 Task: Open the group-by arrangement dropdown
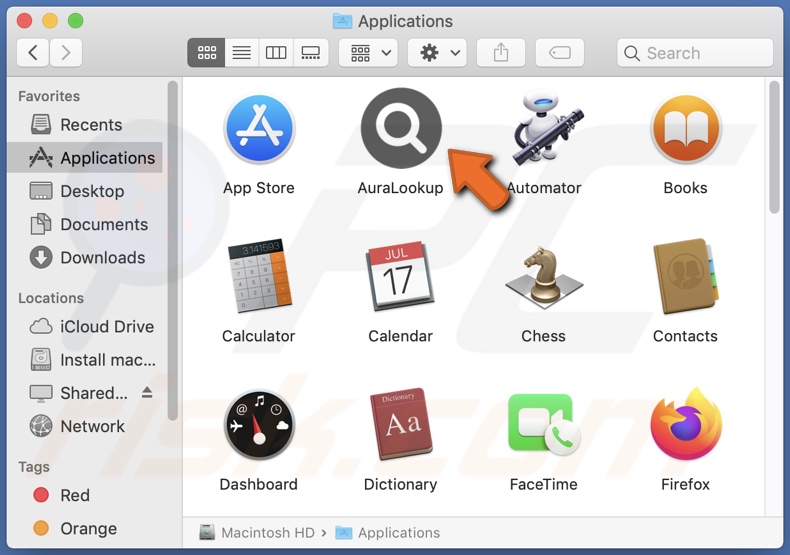[368, 52]
